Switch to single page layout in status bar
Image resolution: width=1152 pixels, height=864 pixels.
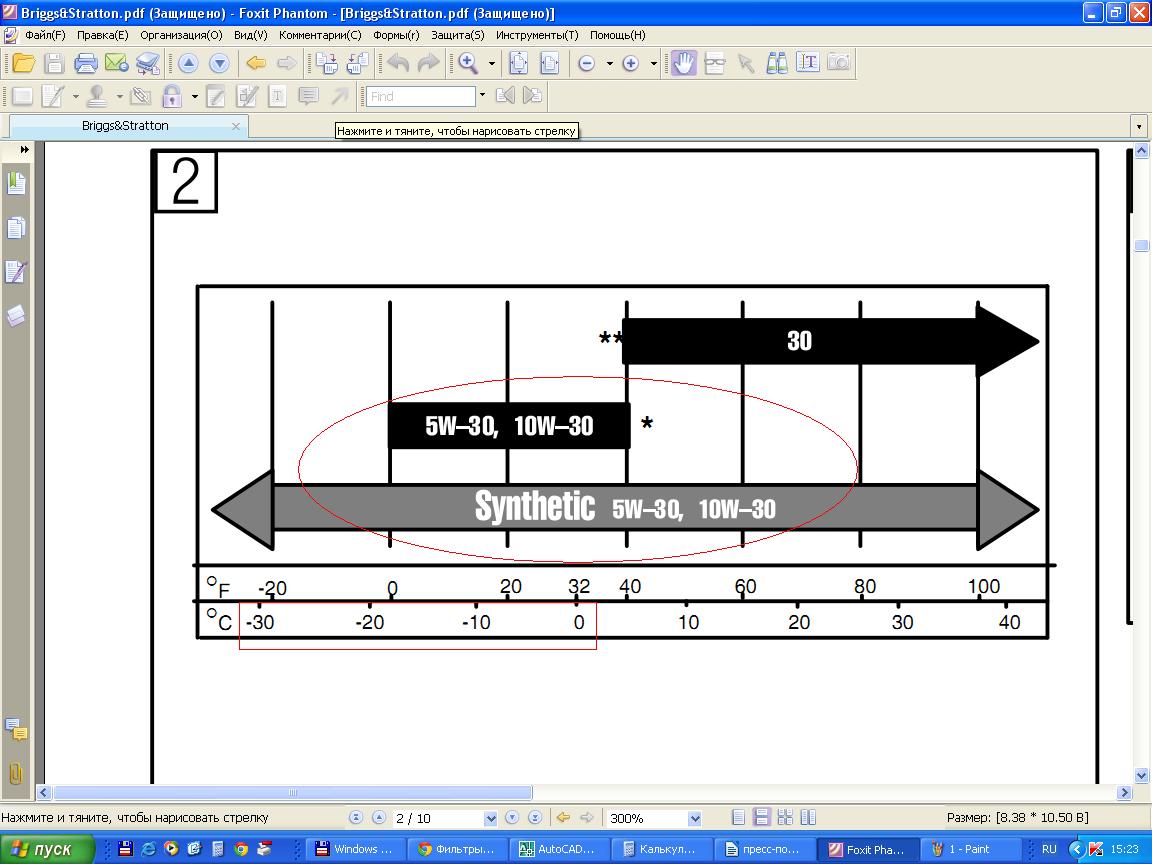tap(738, 817)
